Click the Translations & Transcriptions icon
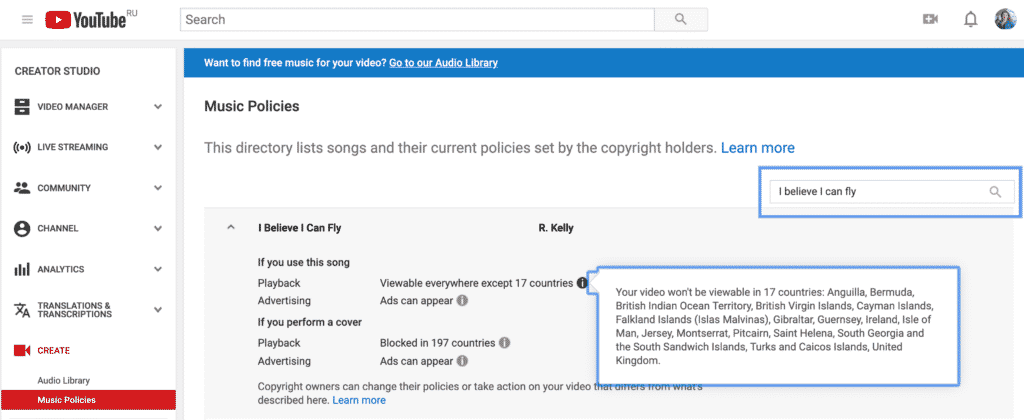Viewport: 1024px width, 420px height. [22, 310]
